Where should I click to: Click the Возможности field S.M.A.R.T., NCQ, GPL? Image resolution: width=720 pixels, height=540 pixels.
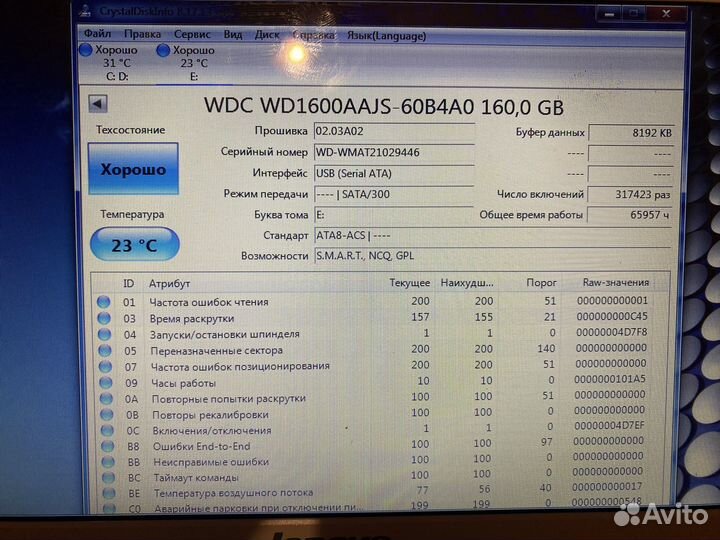(493, 256)
